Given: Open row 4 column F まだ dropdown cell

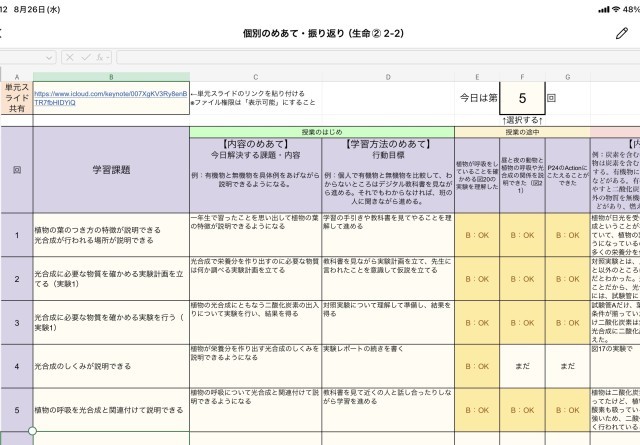Looking at the screenshot, I should (522, 366).
